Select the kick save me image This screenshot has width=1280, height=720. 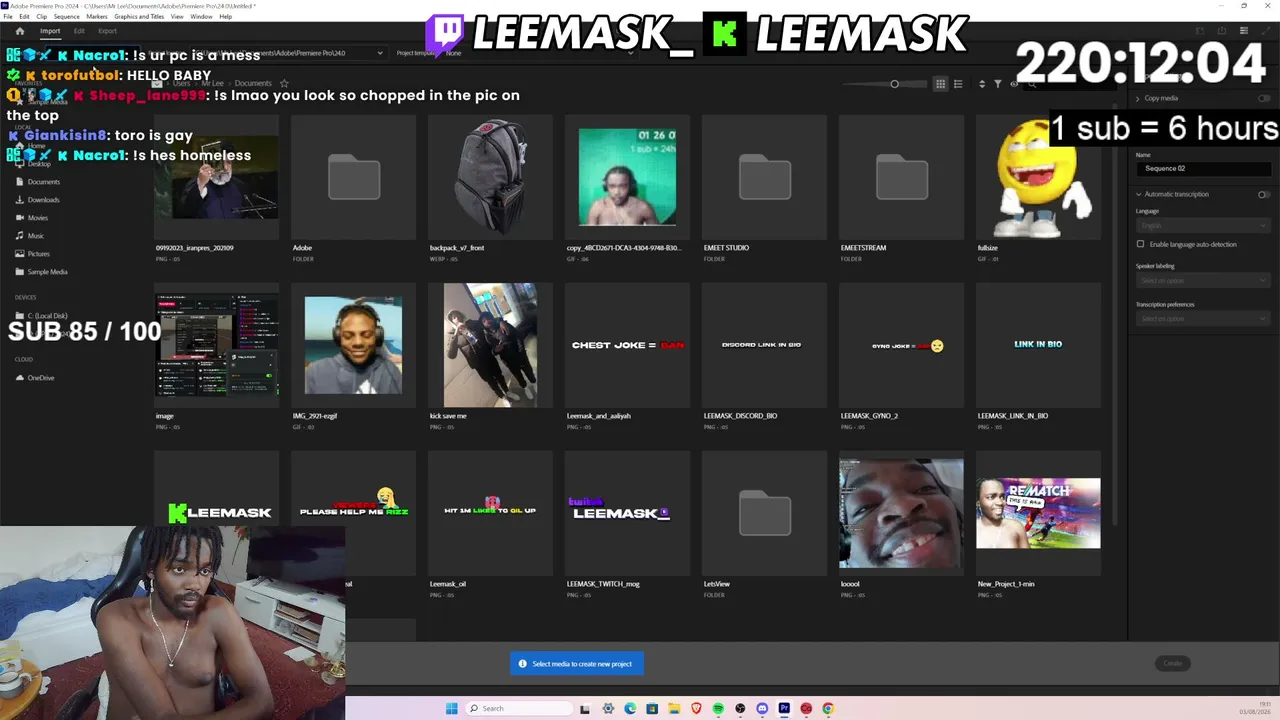490,345
